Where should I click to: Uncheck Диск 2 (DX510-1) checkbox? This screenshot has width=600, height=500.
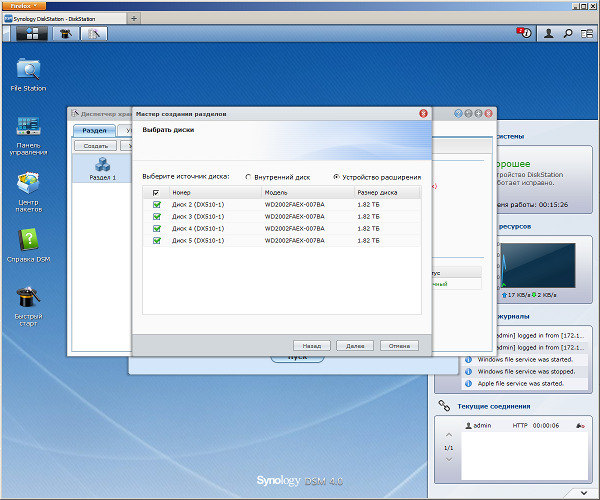[156, 205]
